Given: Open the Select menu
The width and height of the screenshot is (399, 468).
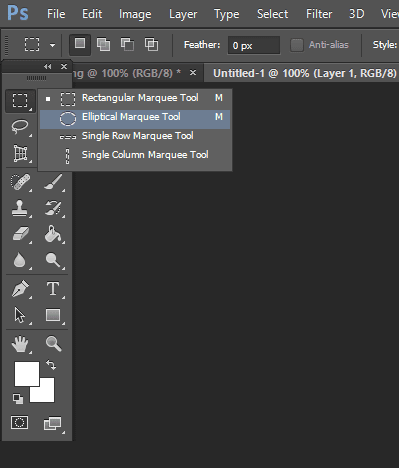Looking at the screenshot, I should pos(272,14).
